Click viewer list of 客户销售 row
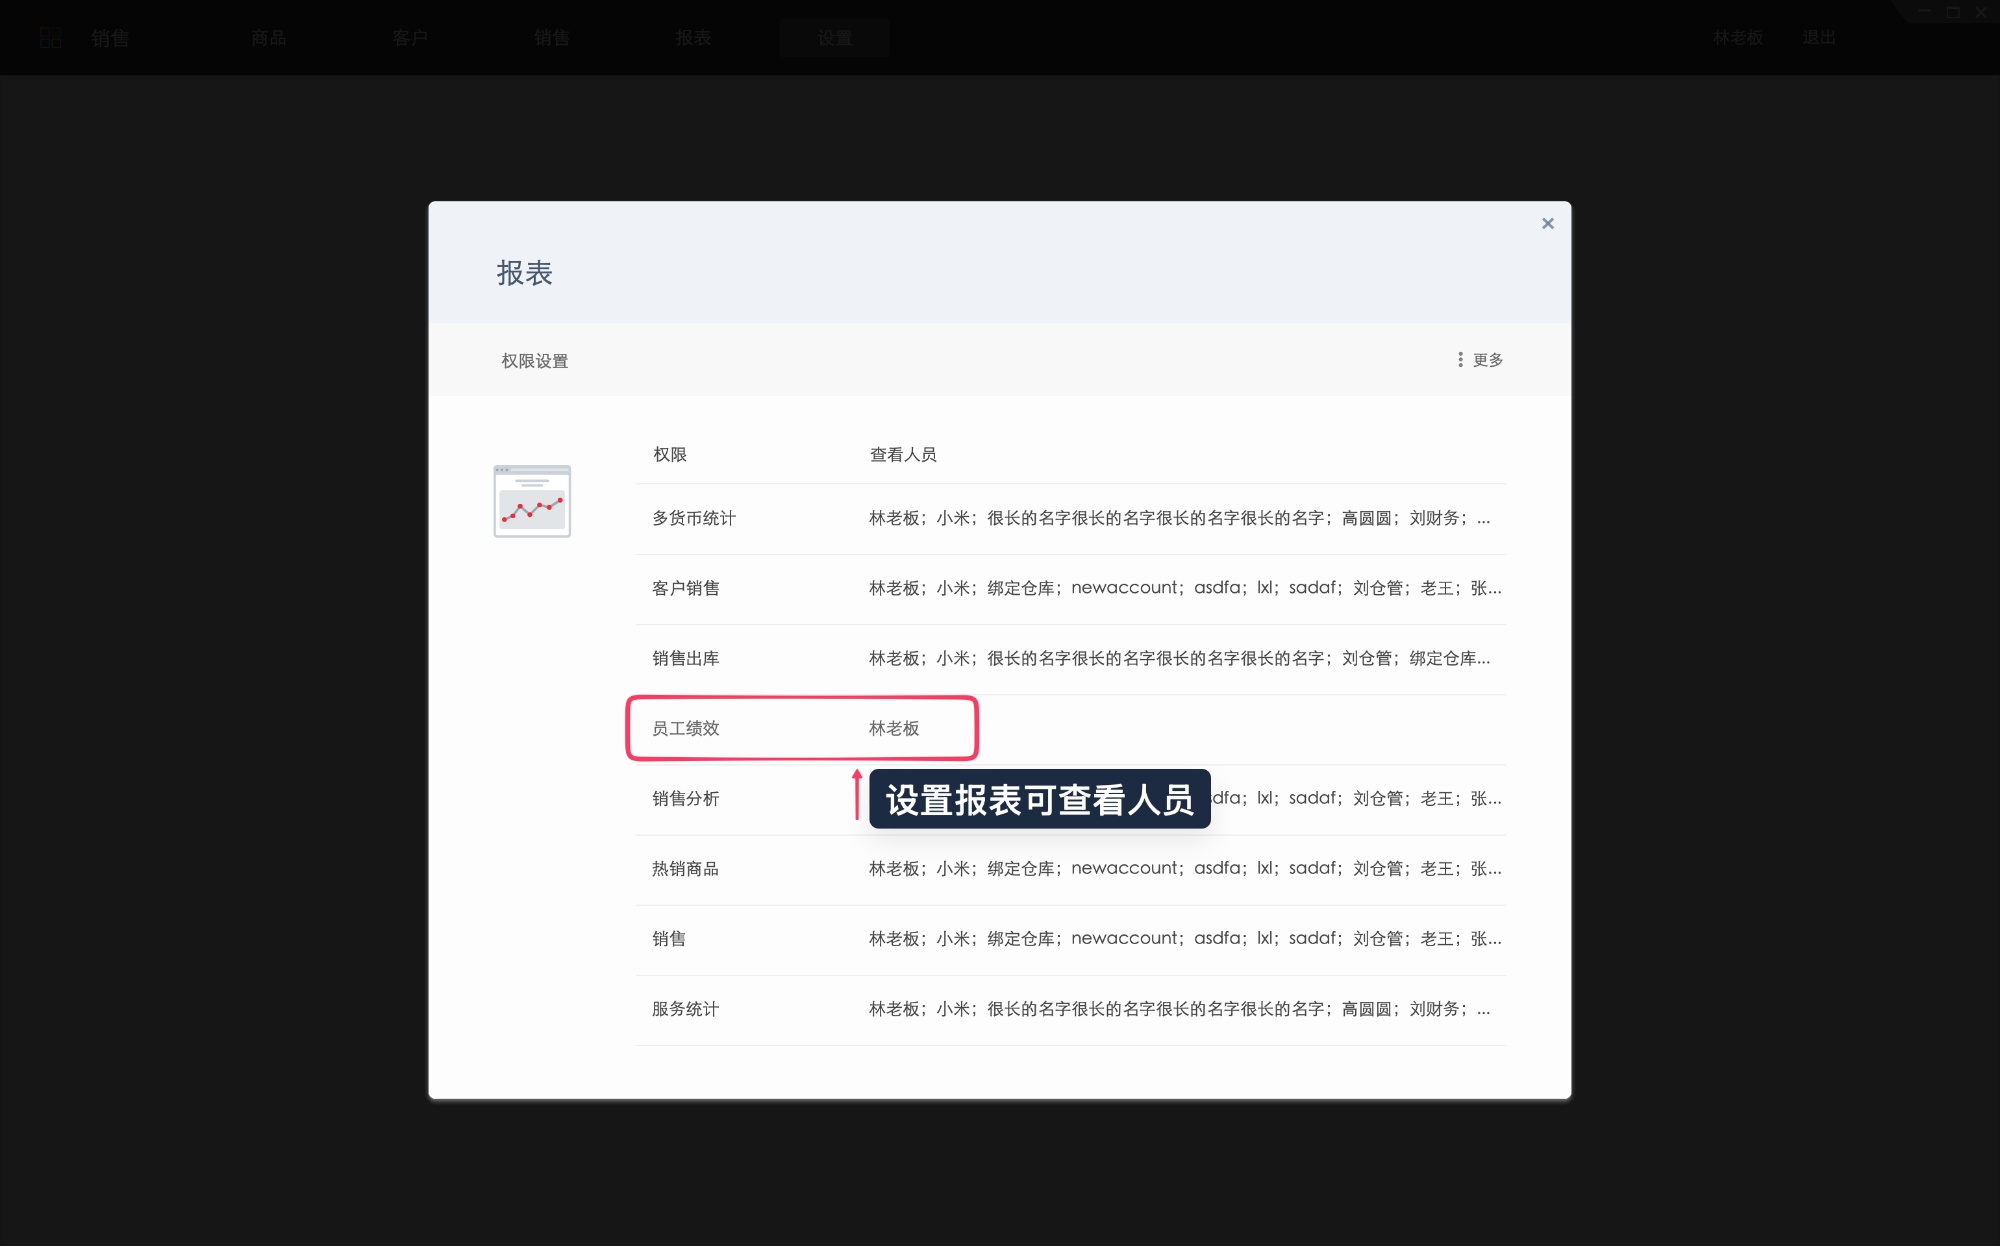 click(x=1185, y=588)
